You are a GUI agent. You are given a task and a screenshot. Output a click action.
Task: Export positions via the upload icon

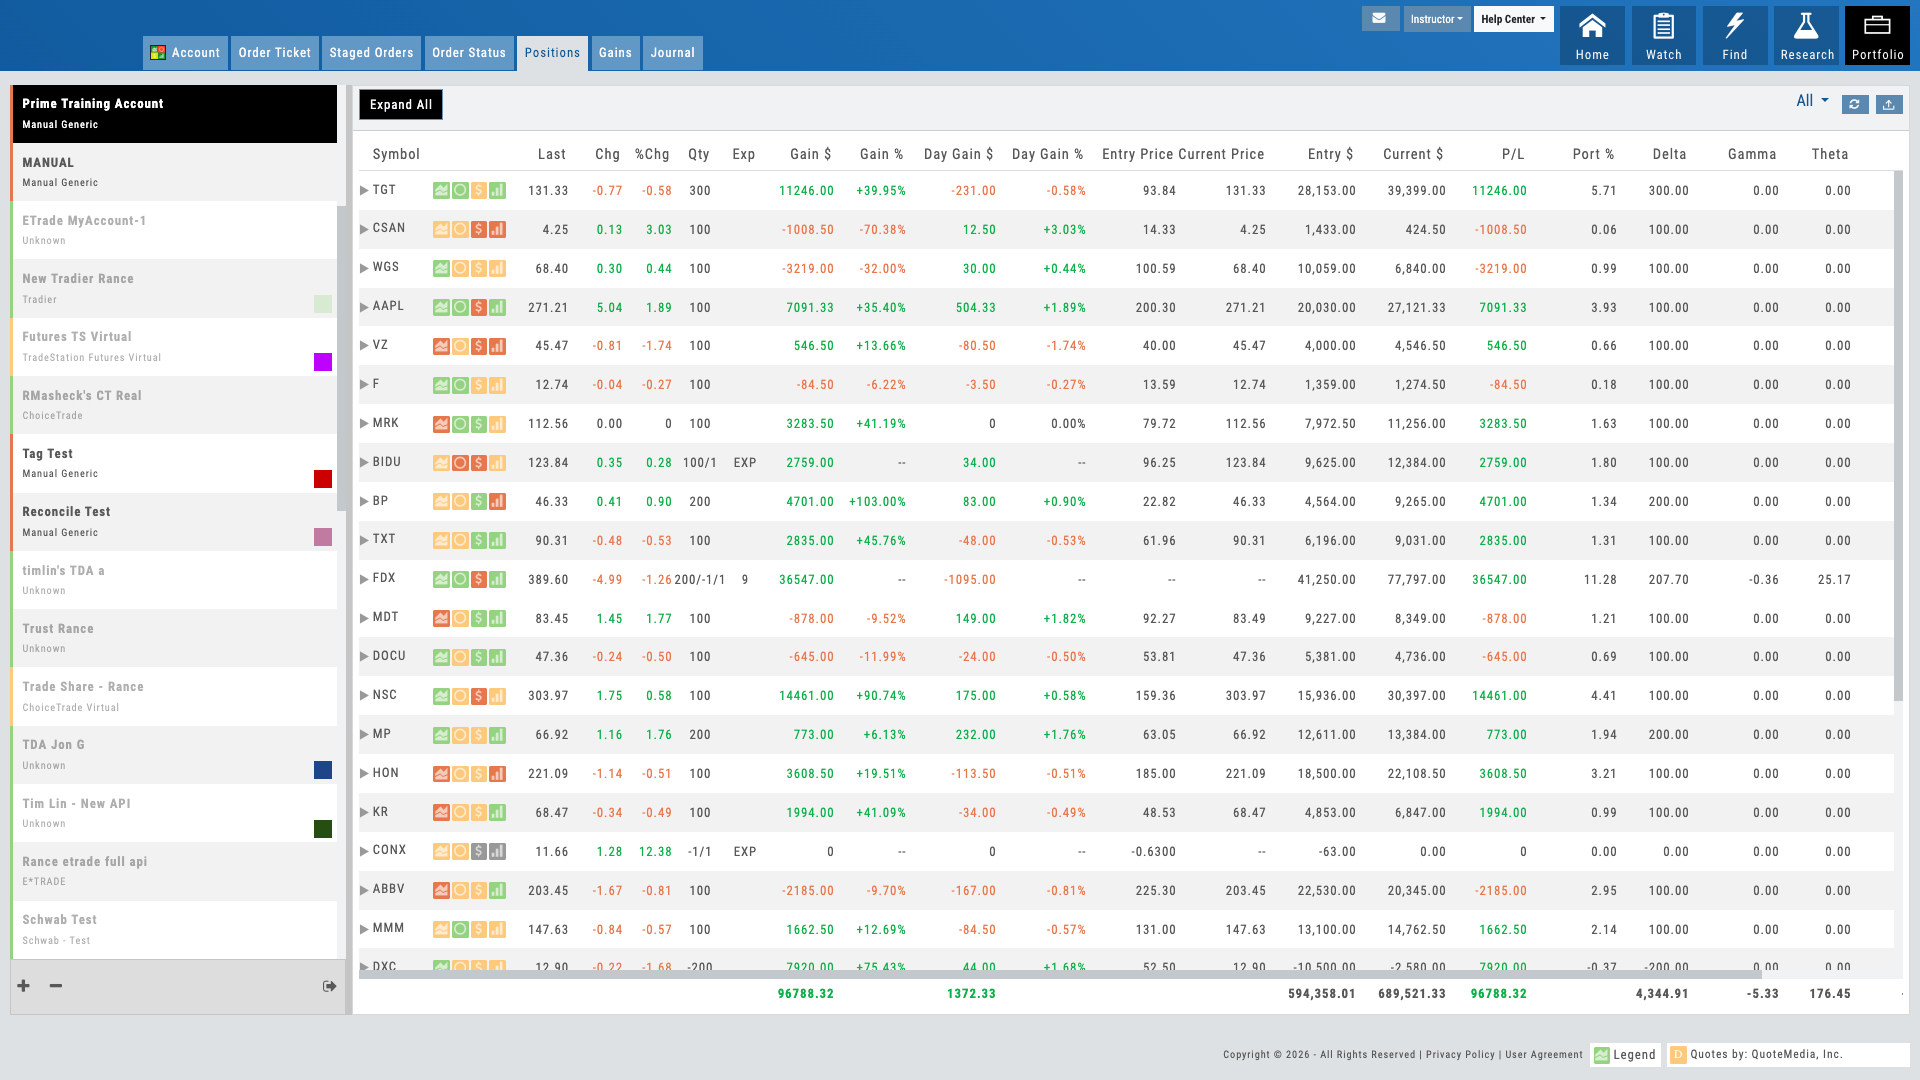pyautogui.click(x=1889, y=104)
